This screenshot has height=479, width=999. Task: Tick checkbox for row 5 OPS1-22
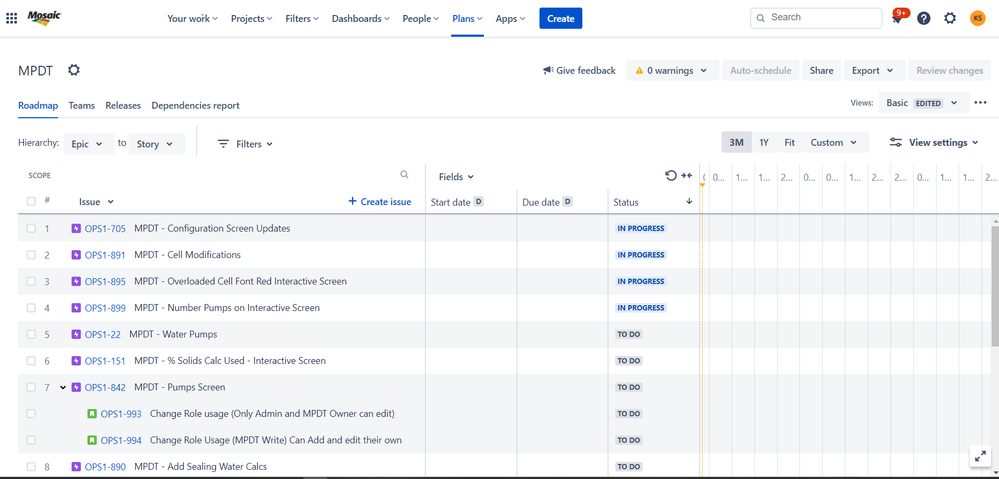pyautogui.click(x=31, y=334)
